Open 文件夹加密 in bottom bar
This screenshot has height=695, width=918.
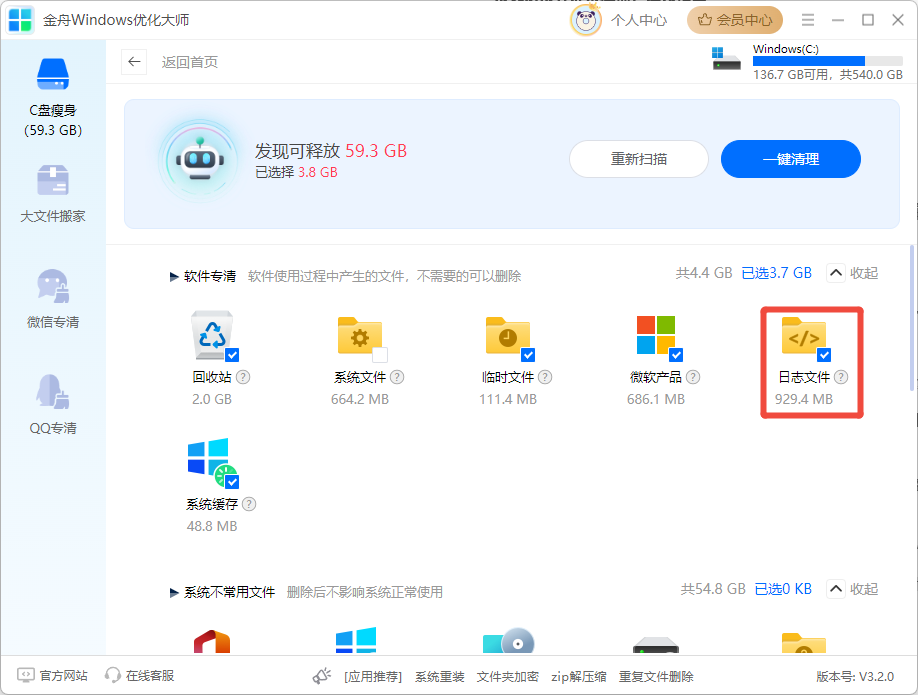(x=508, y=677)
